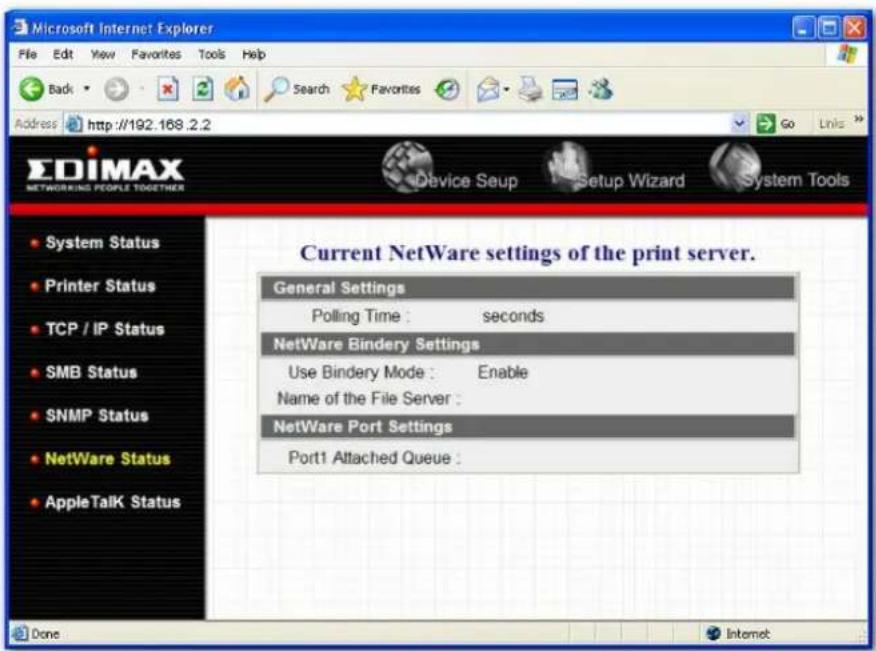Click the NetWare Port Settings header
The height and width of the screenshot is (651, 876).
[x=527, y=427]
